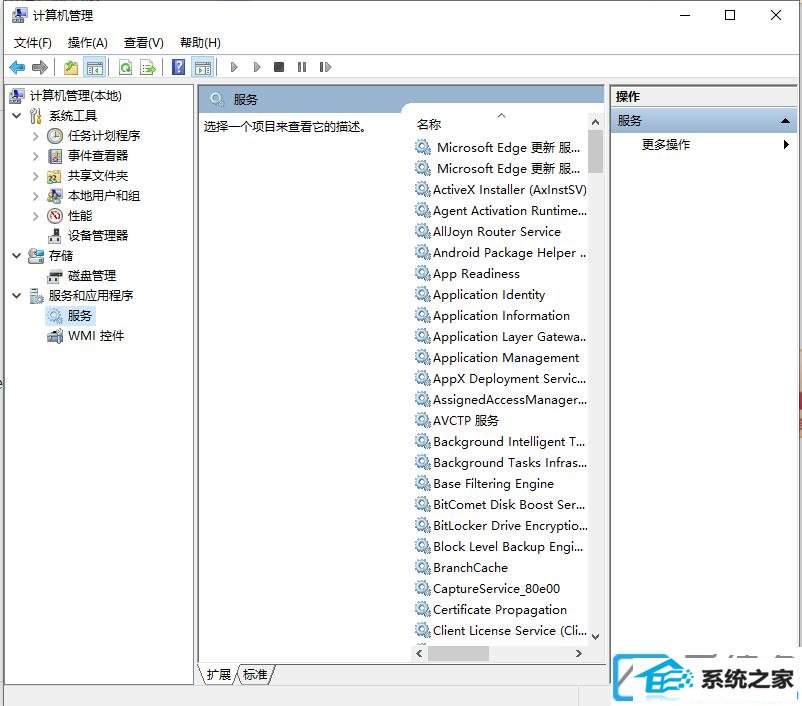Open the 查看(V) menu

point(144,42)
